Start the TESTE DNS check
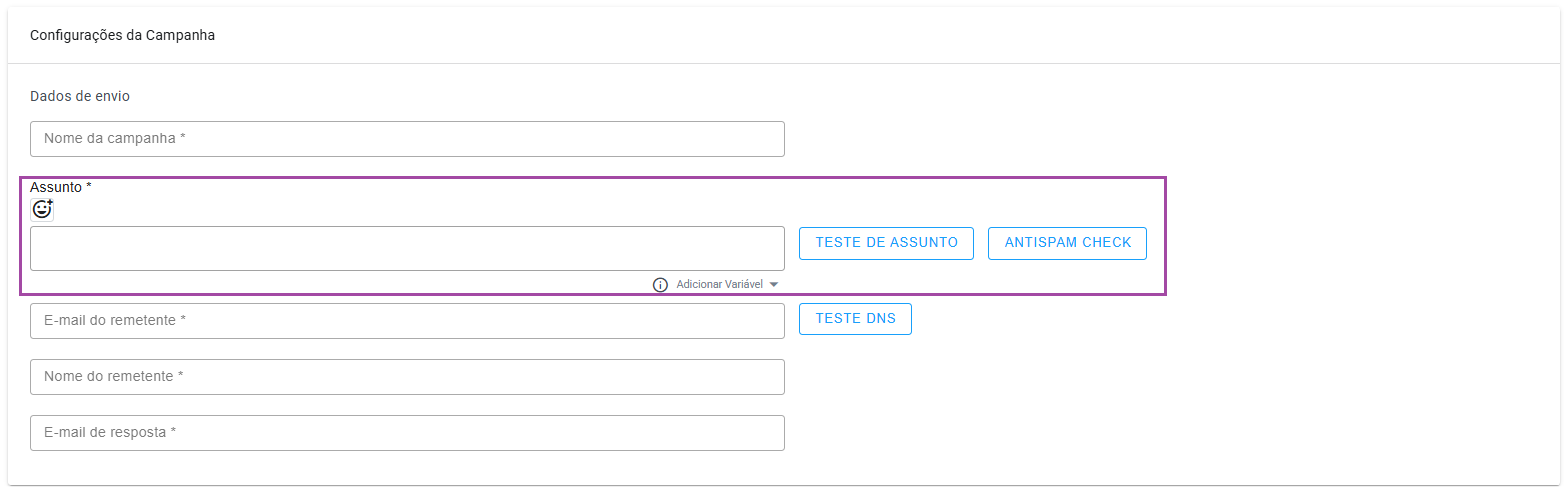The image size is (1564, 487). click(x=855, y=319)
